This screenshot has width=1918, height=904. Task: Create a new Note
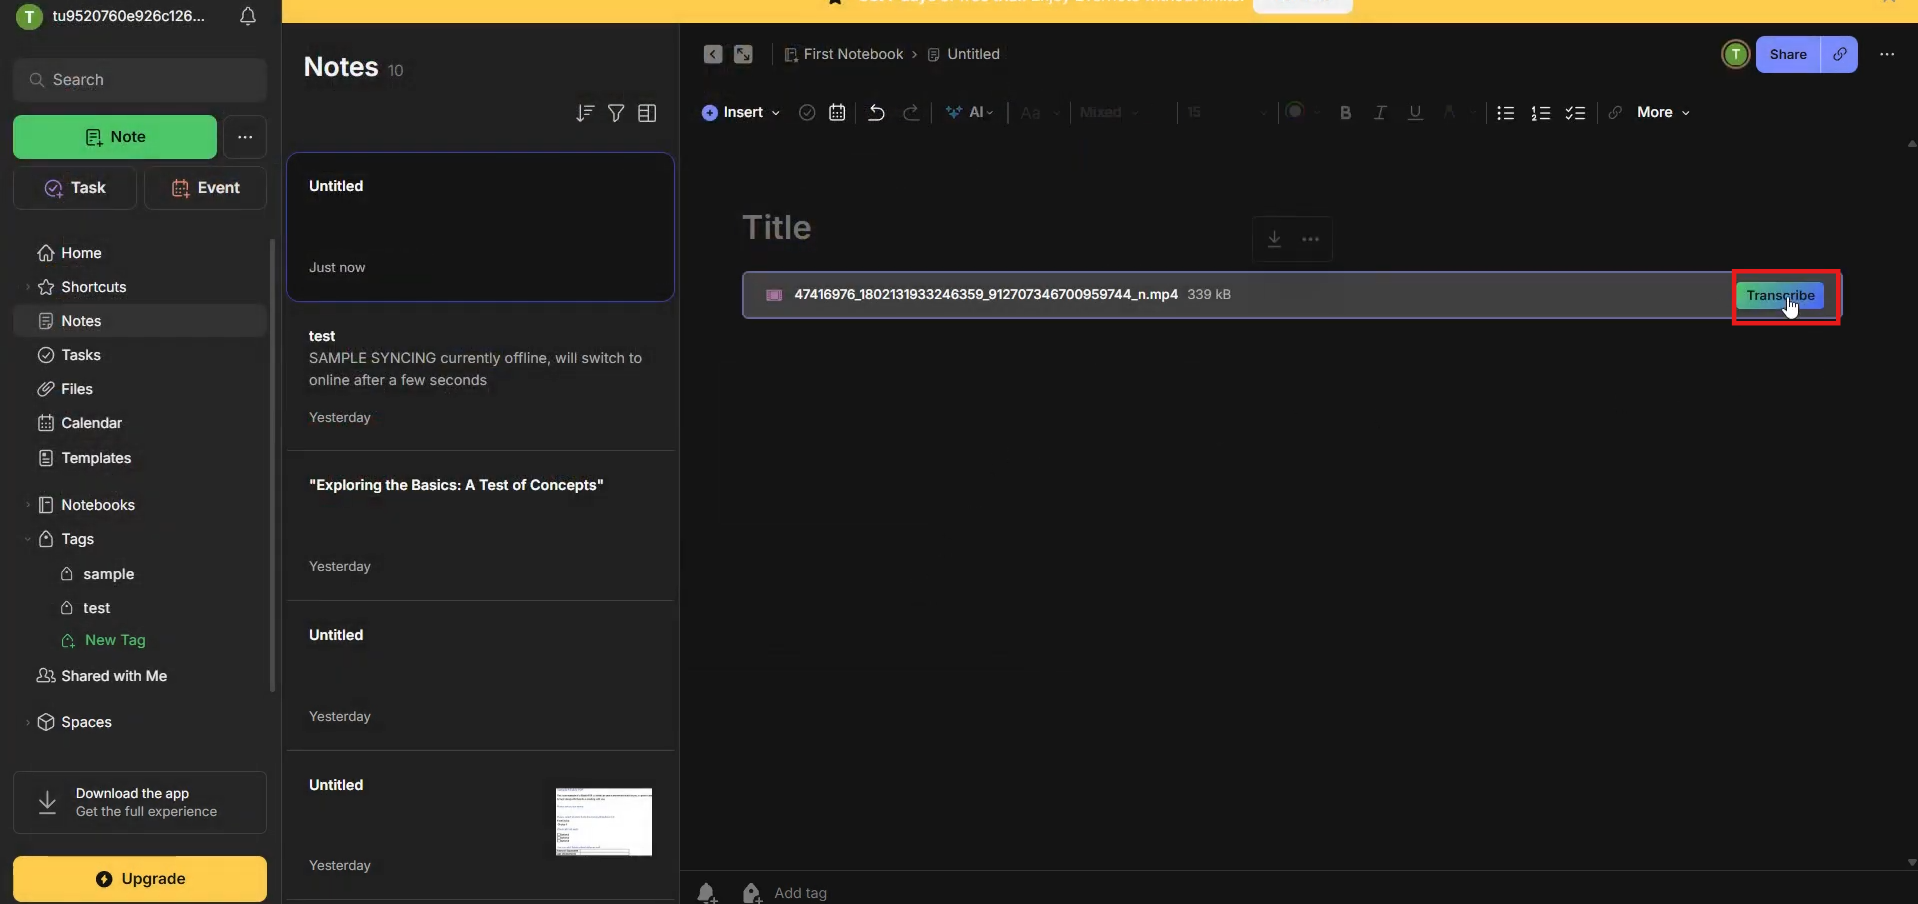coord(115,137)
